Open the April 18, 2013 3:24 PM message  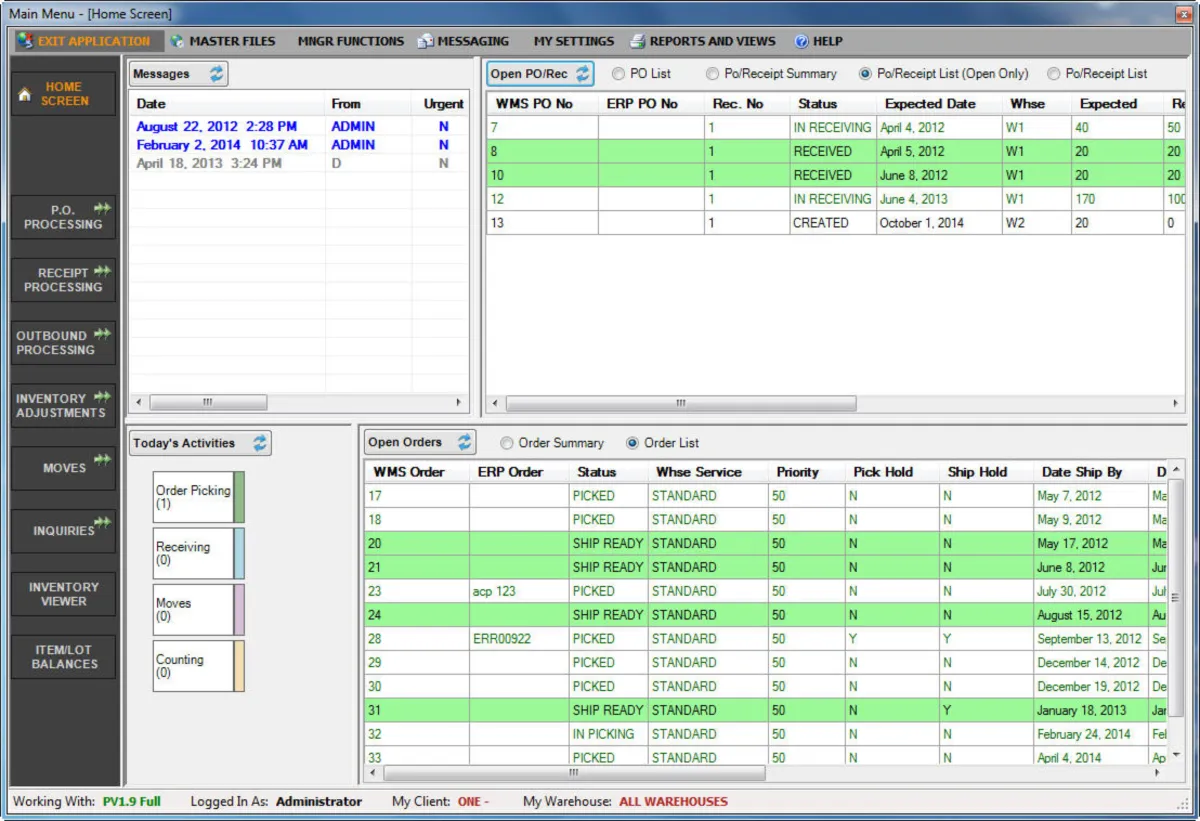(x=299, y=163)
